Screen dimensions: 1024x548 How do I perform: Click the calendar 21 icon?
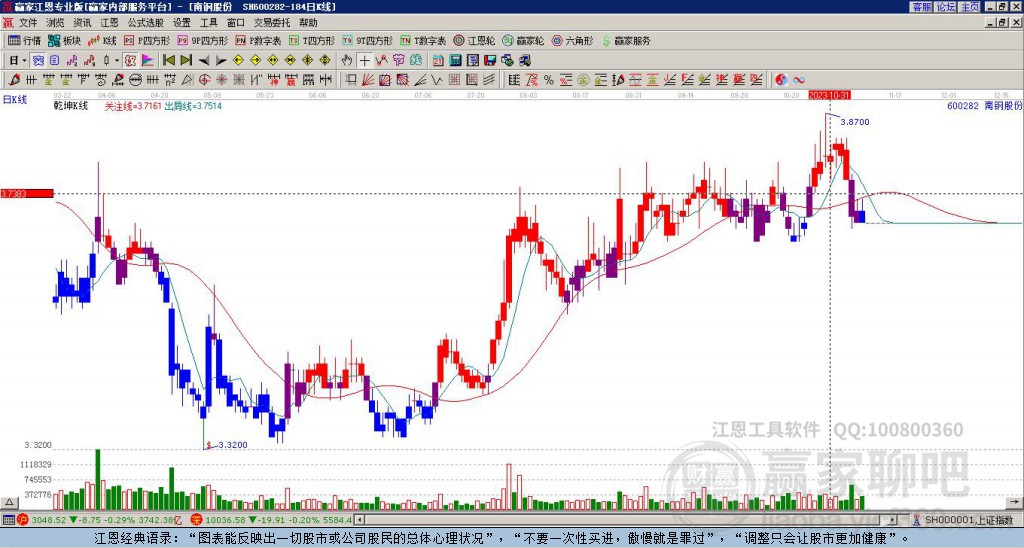coord(438,61)
